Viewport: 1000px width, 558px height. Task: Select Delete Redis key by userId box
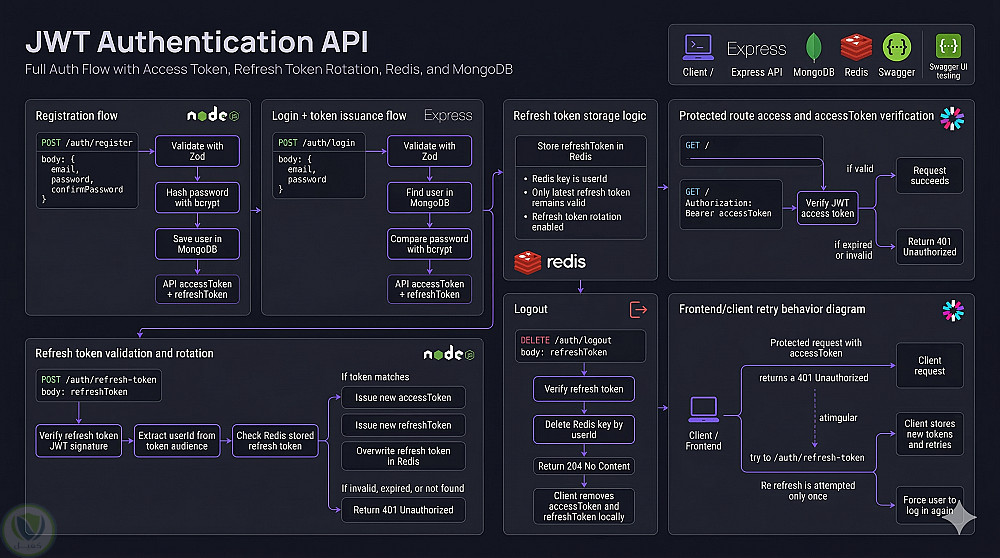[584, 430]
